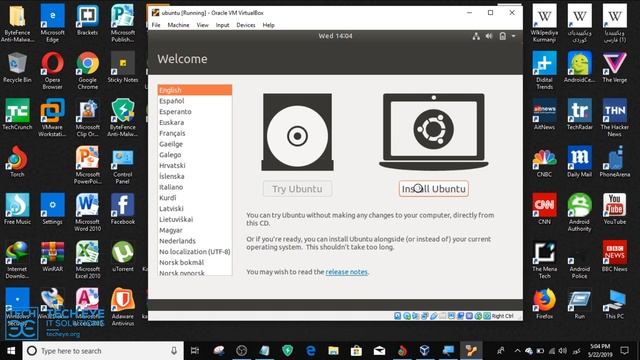Open Task View on the taskbar
640x360 pixels.
(195, 351)
